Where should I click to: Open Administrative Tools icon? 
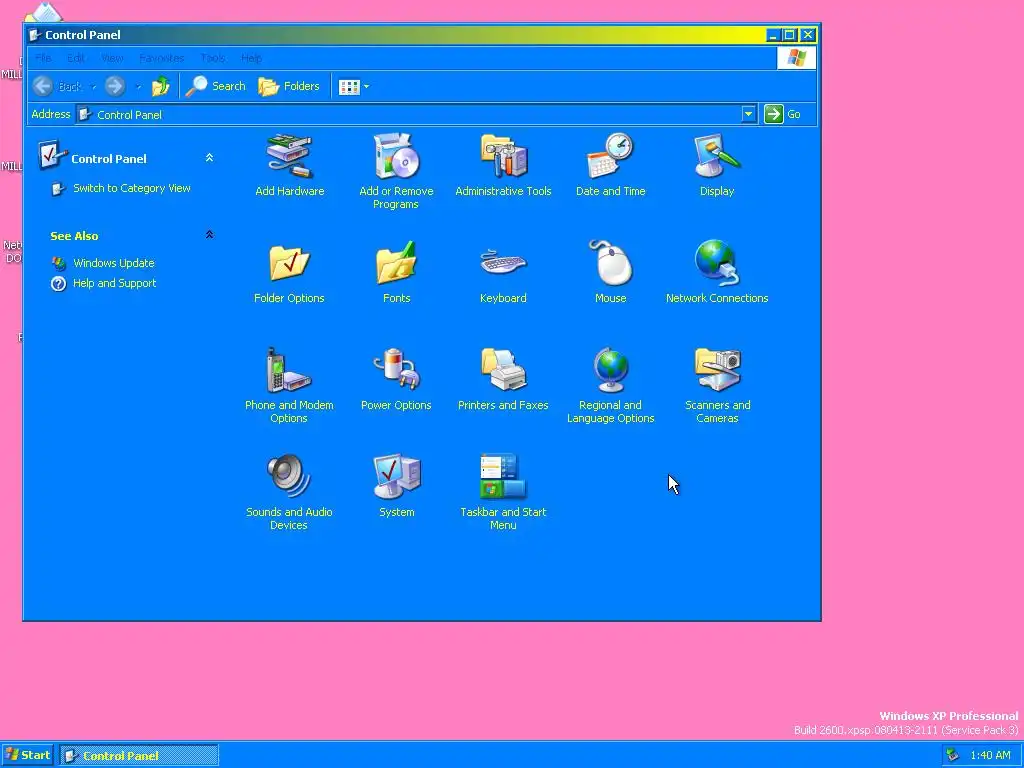(x=503, y=165)
